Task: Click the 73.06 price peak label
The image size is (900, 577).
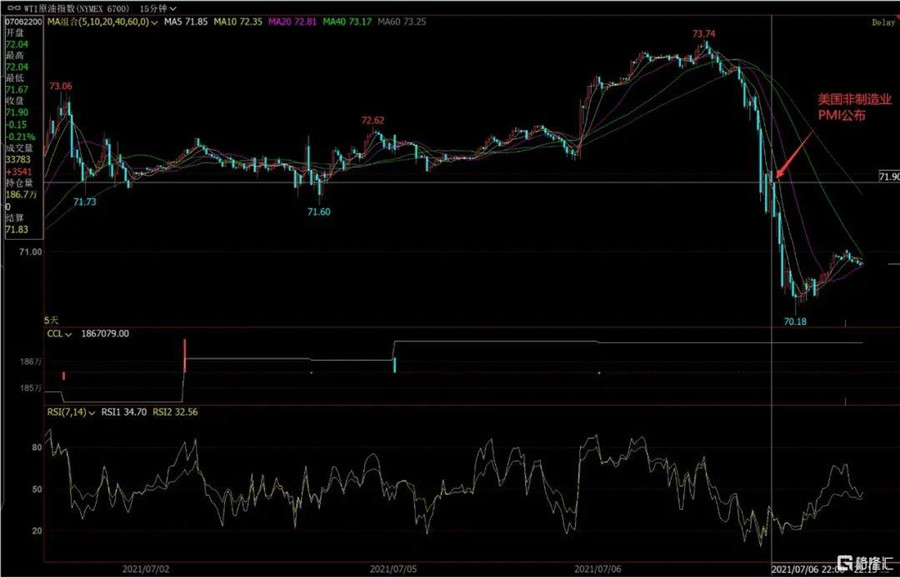Action: coord(61,86)
